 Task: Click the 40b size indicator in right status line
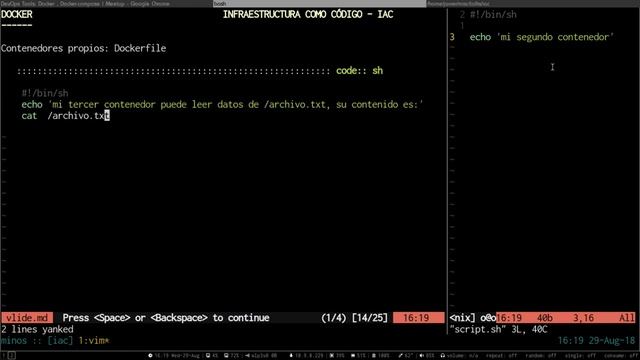pyautogui.click(x=544, y=318)
